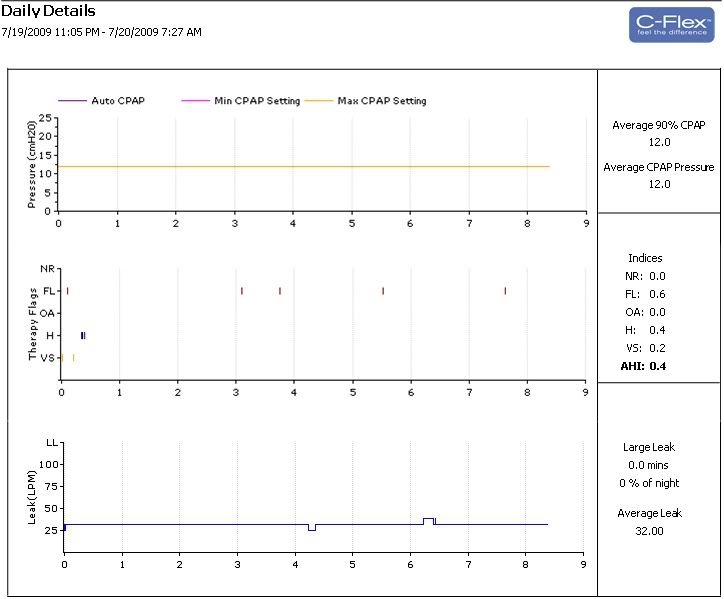
Task: Click the leak dip just after hour 4
Action: (x=312, y=527)
